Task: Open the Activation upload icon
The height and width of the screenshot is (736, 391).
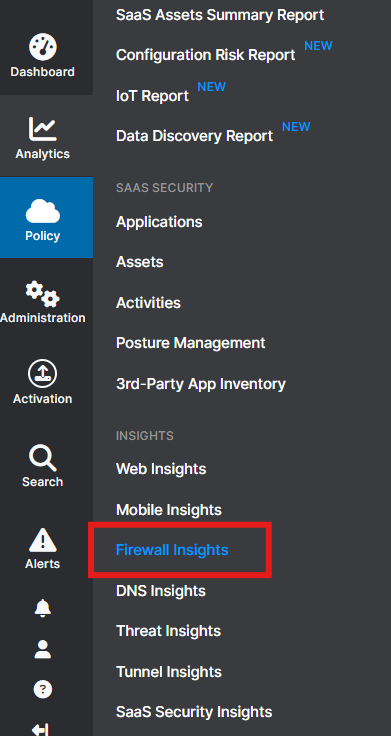Action: pos(43,375)
